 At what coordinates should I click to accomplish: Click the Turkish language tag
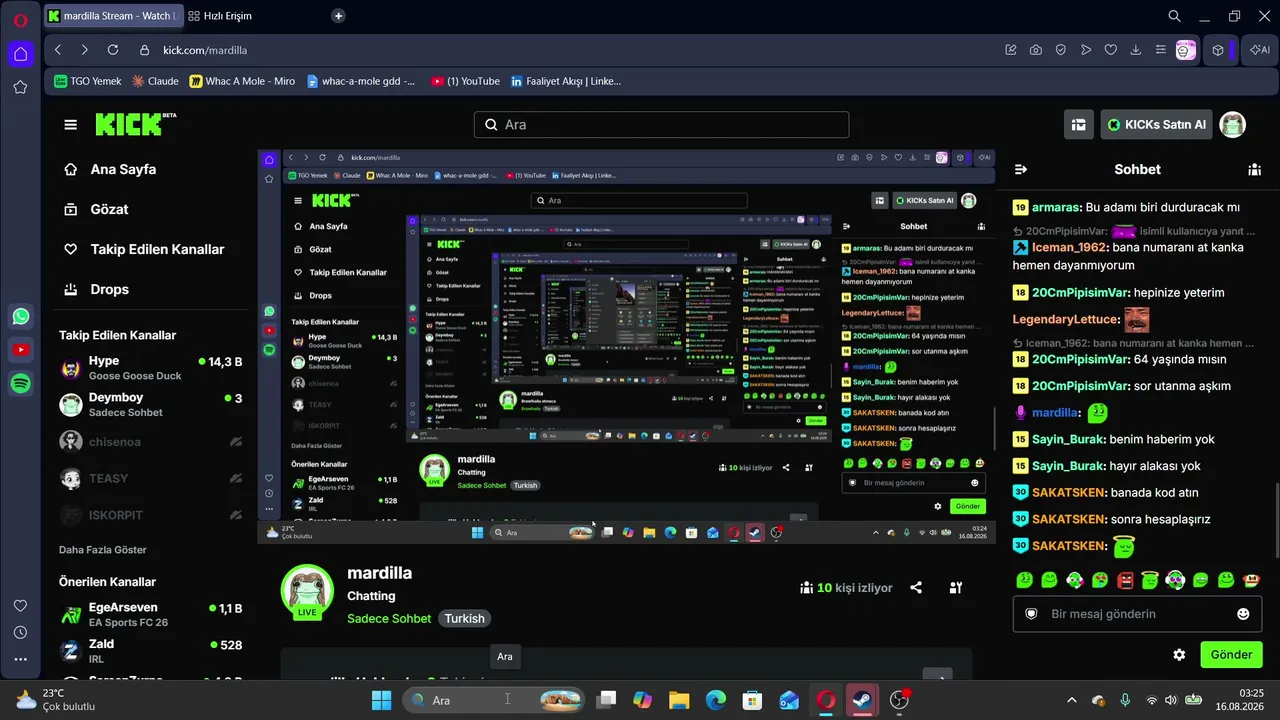(x=464, y=619)
